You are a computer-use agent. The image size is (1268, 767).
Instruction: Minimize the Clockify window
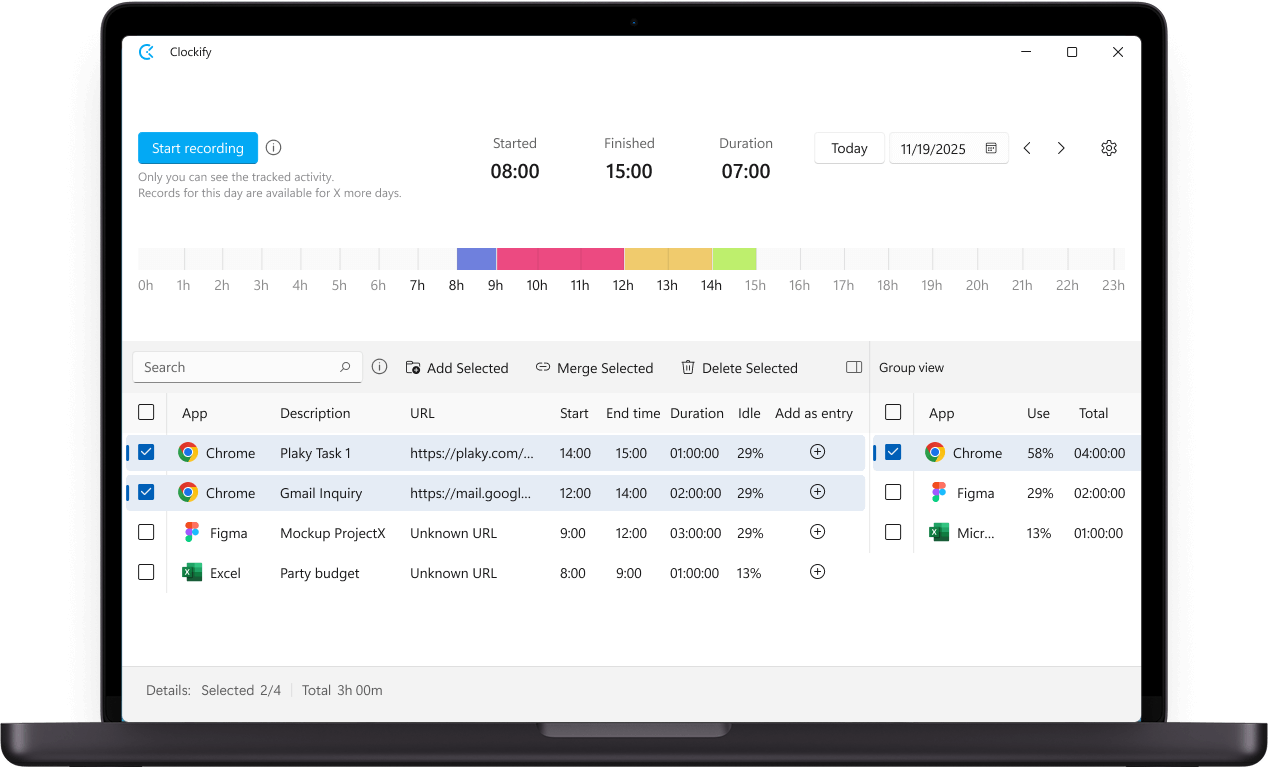point(1026,52)
